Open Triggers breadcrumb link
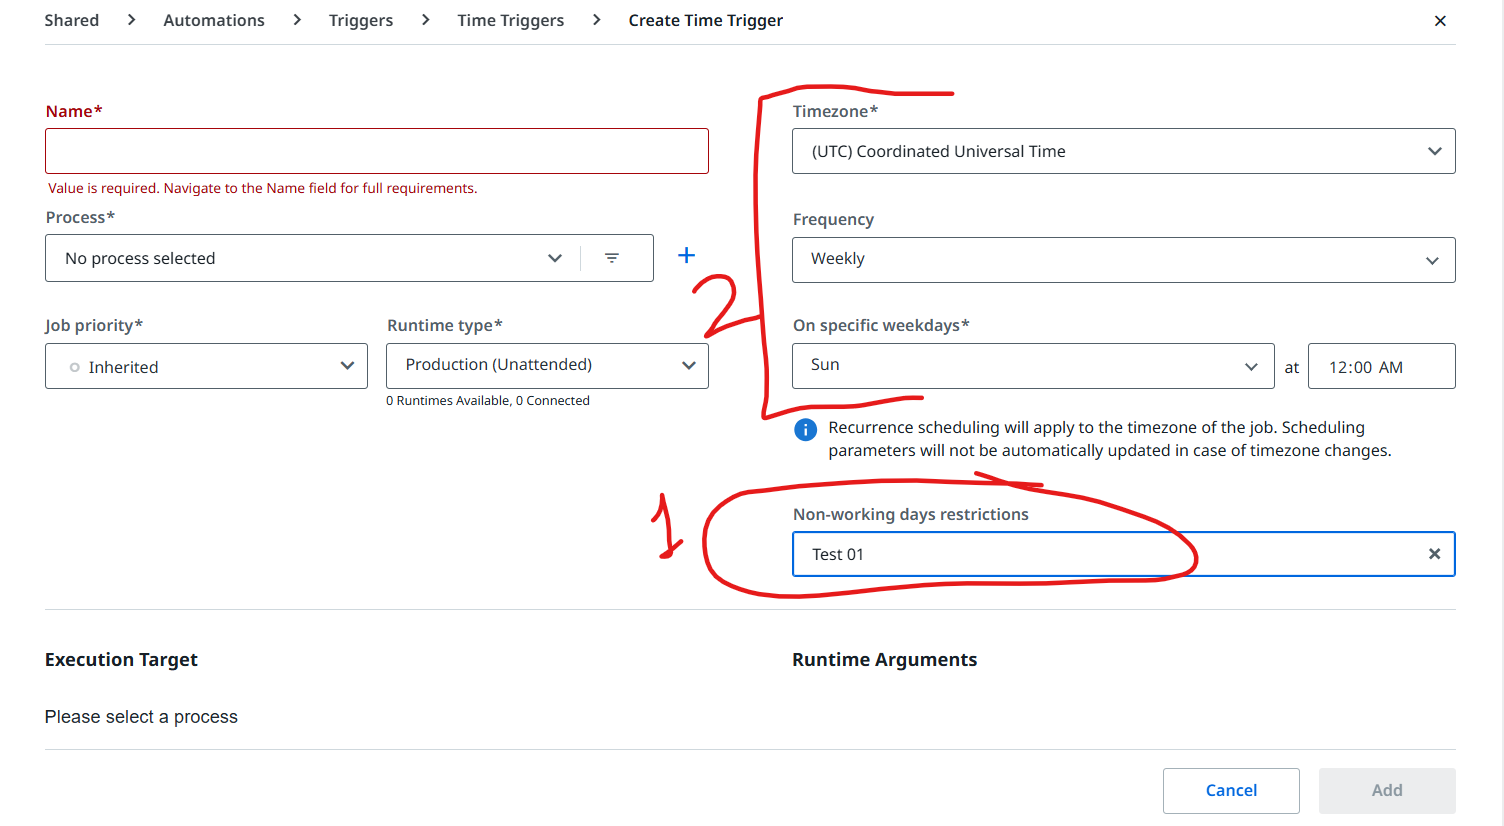This screenshot has width=1504, height=826. pyautogui.click(x=361, y=21)
